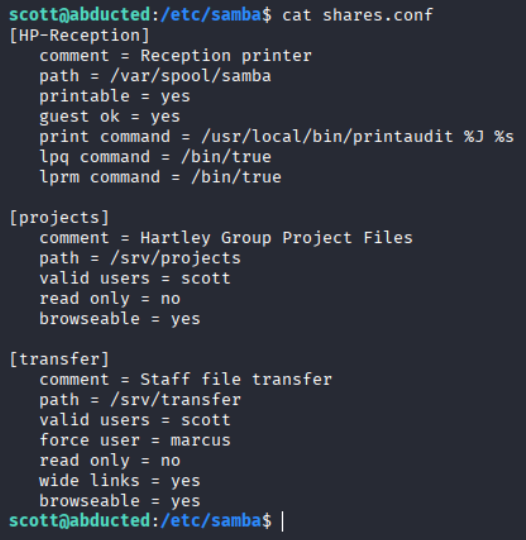Click the 'path = /srv/projects' line
The image size is (526, 540).
click(x=140, y=258)
